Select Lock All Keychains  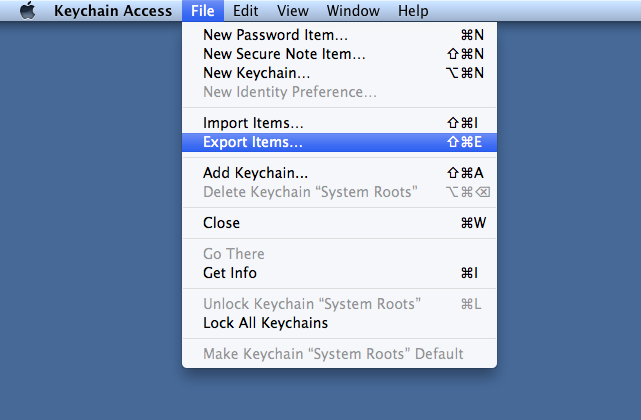(x=265, y=323)
